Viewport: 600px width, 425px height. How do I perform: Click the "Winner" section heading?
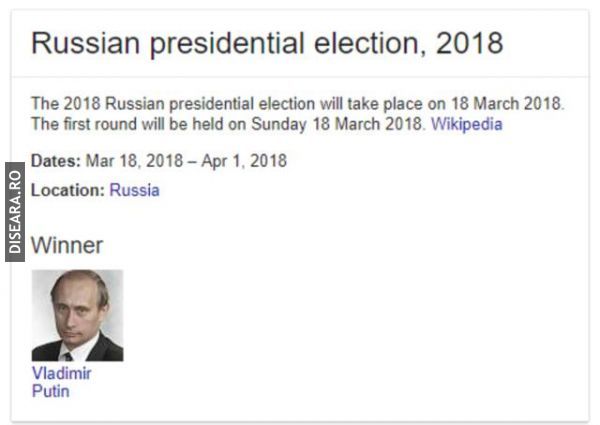pyautogui.click(x=67, y=245)
